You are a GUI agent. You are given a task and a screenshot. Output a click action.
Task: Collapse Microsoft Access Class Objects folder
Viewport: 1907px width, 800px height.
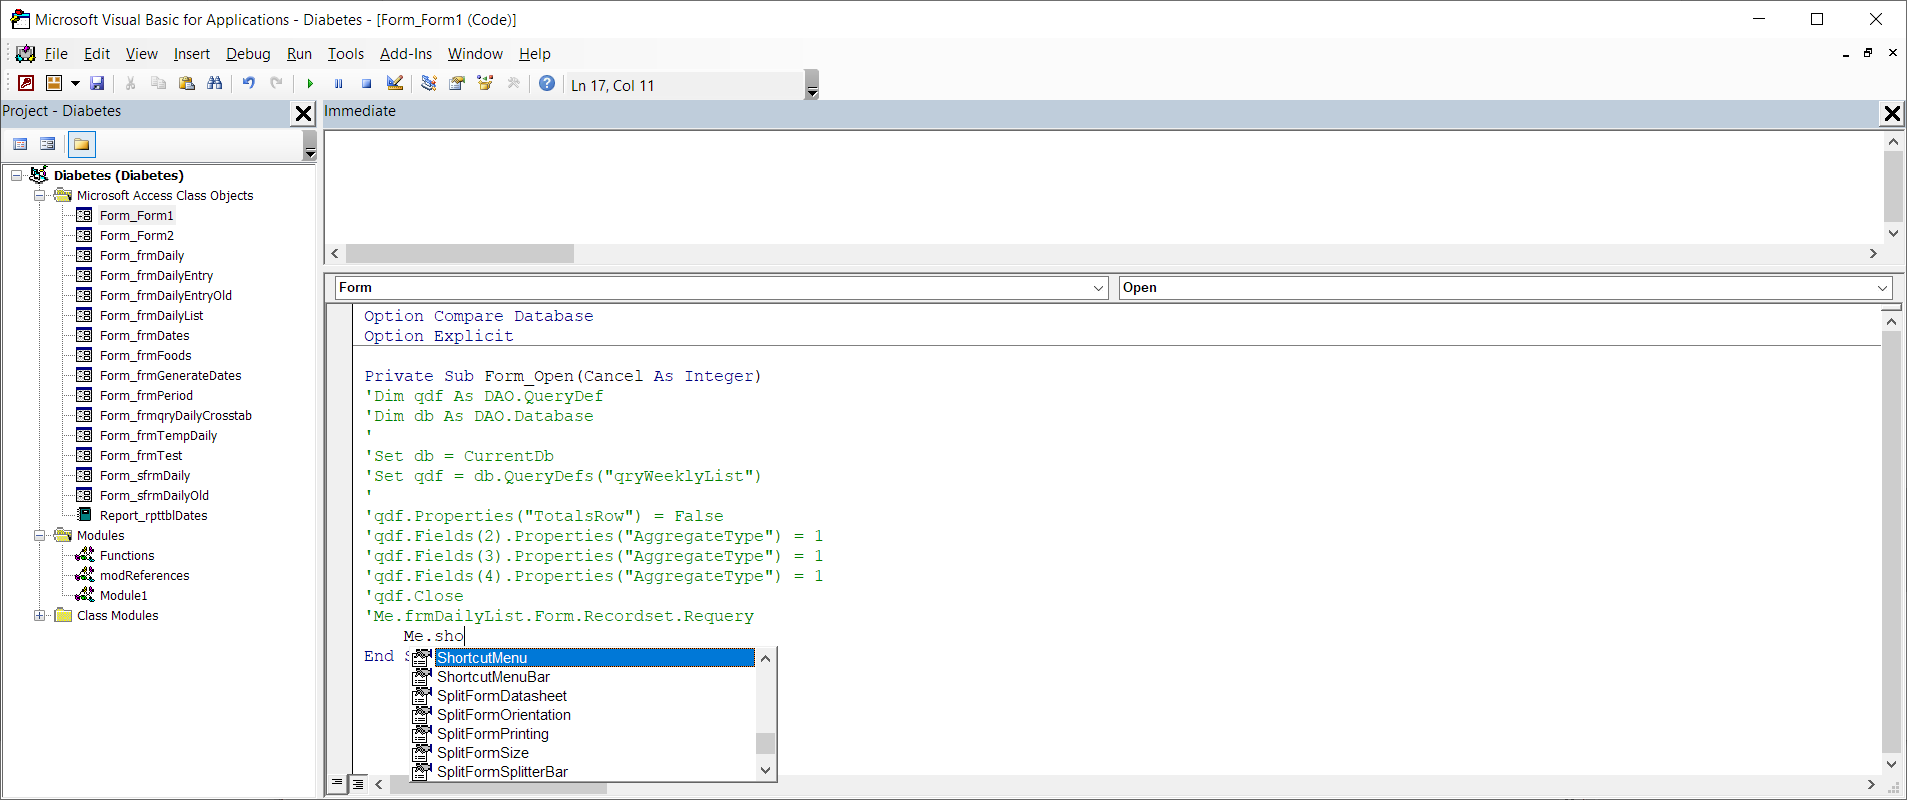[x=40, y=196]
